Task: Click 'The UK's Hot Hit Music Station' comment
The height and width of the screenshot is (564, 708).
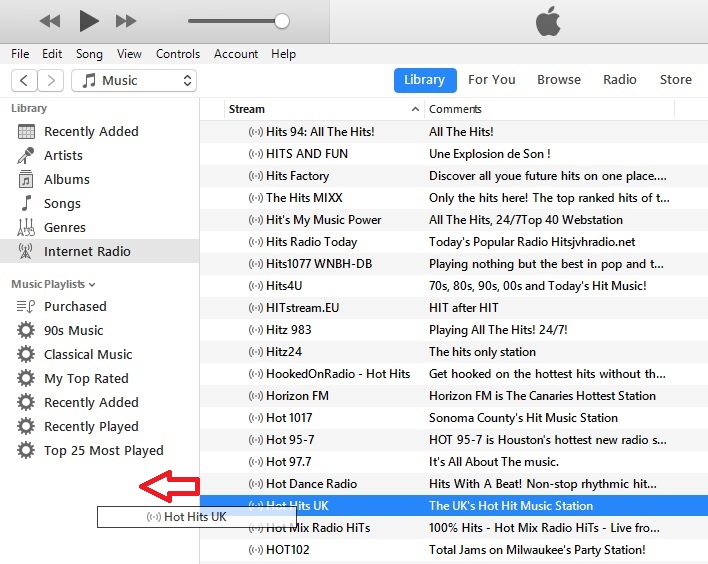Action: click(x=511, y=506)
